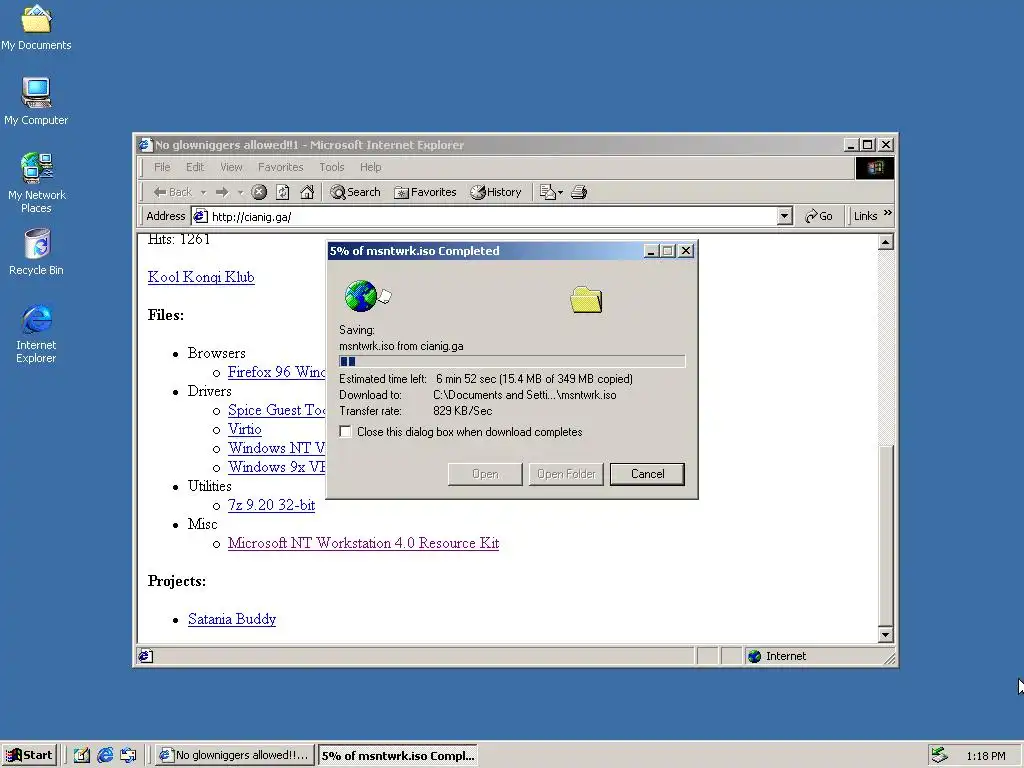The height and width of the screenshot is (768, 1024).
Task: Open the Search pane from the toolbar
Action: [x=355, y=192]
